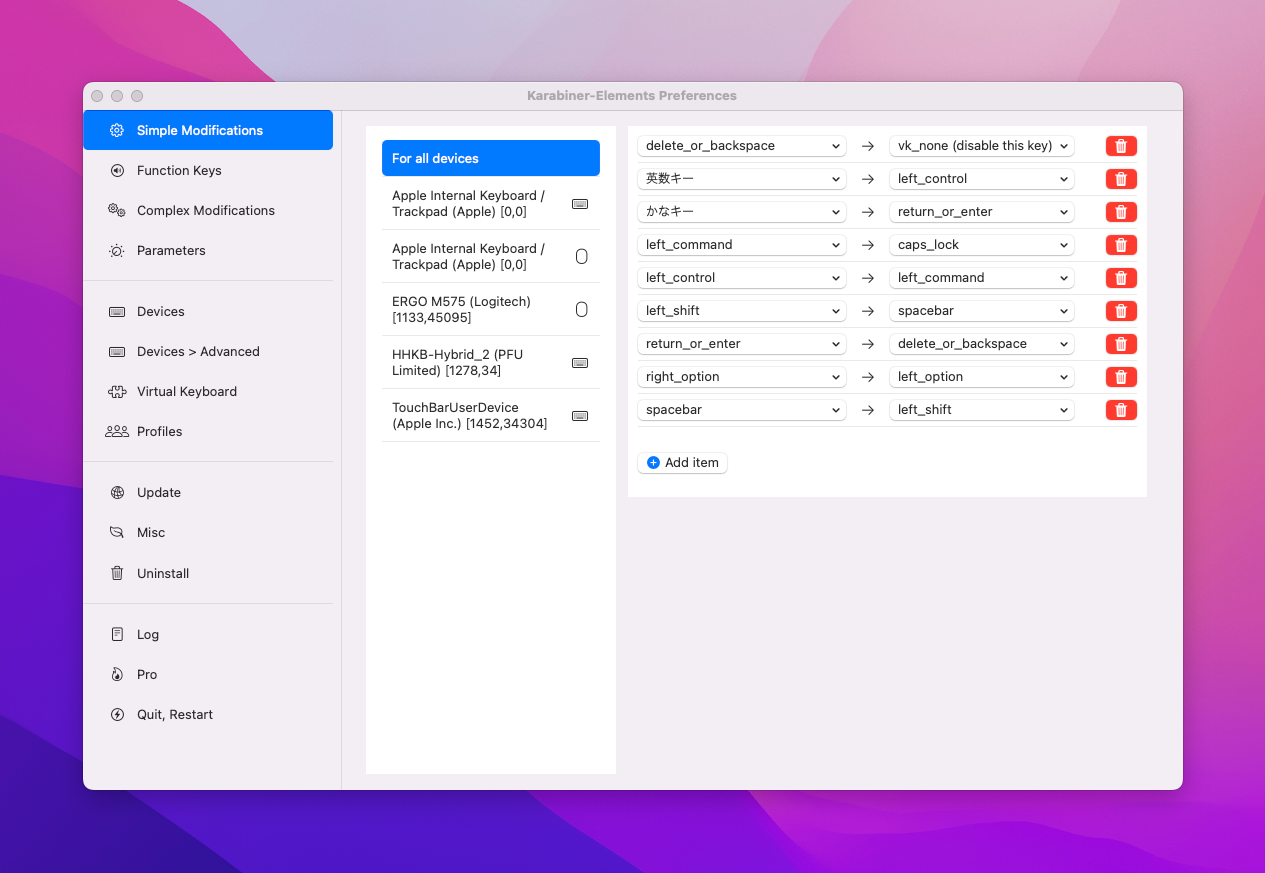Select the HHKB-Hybrid_2 (PFU Limited) device

coord(491,362)
